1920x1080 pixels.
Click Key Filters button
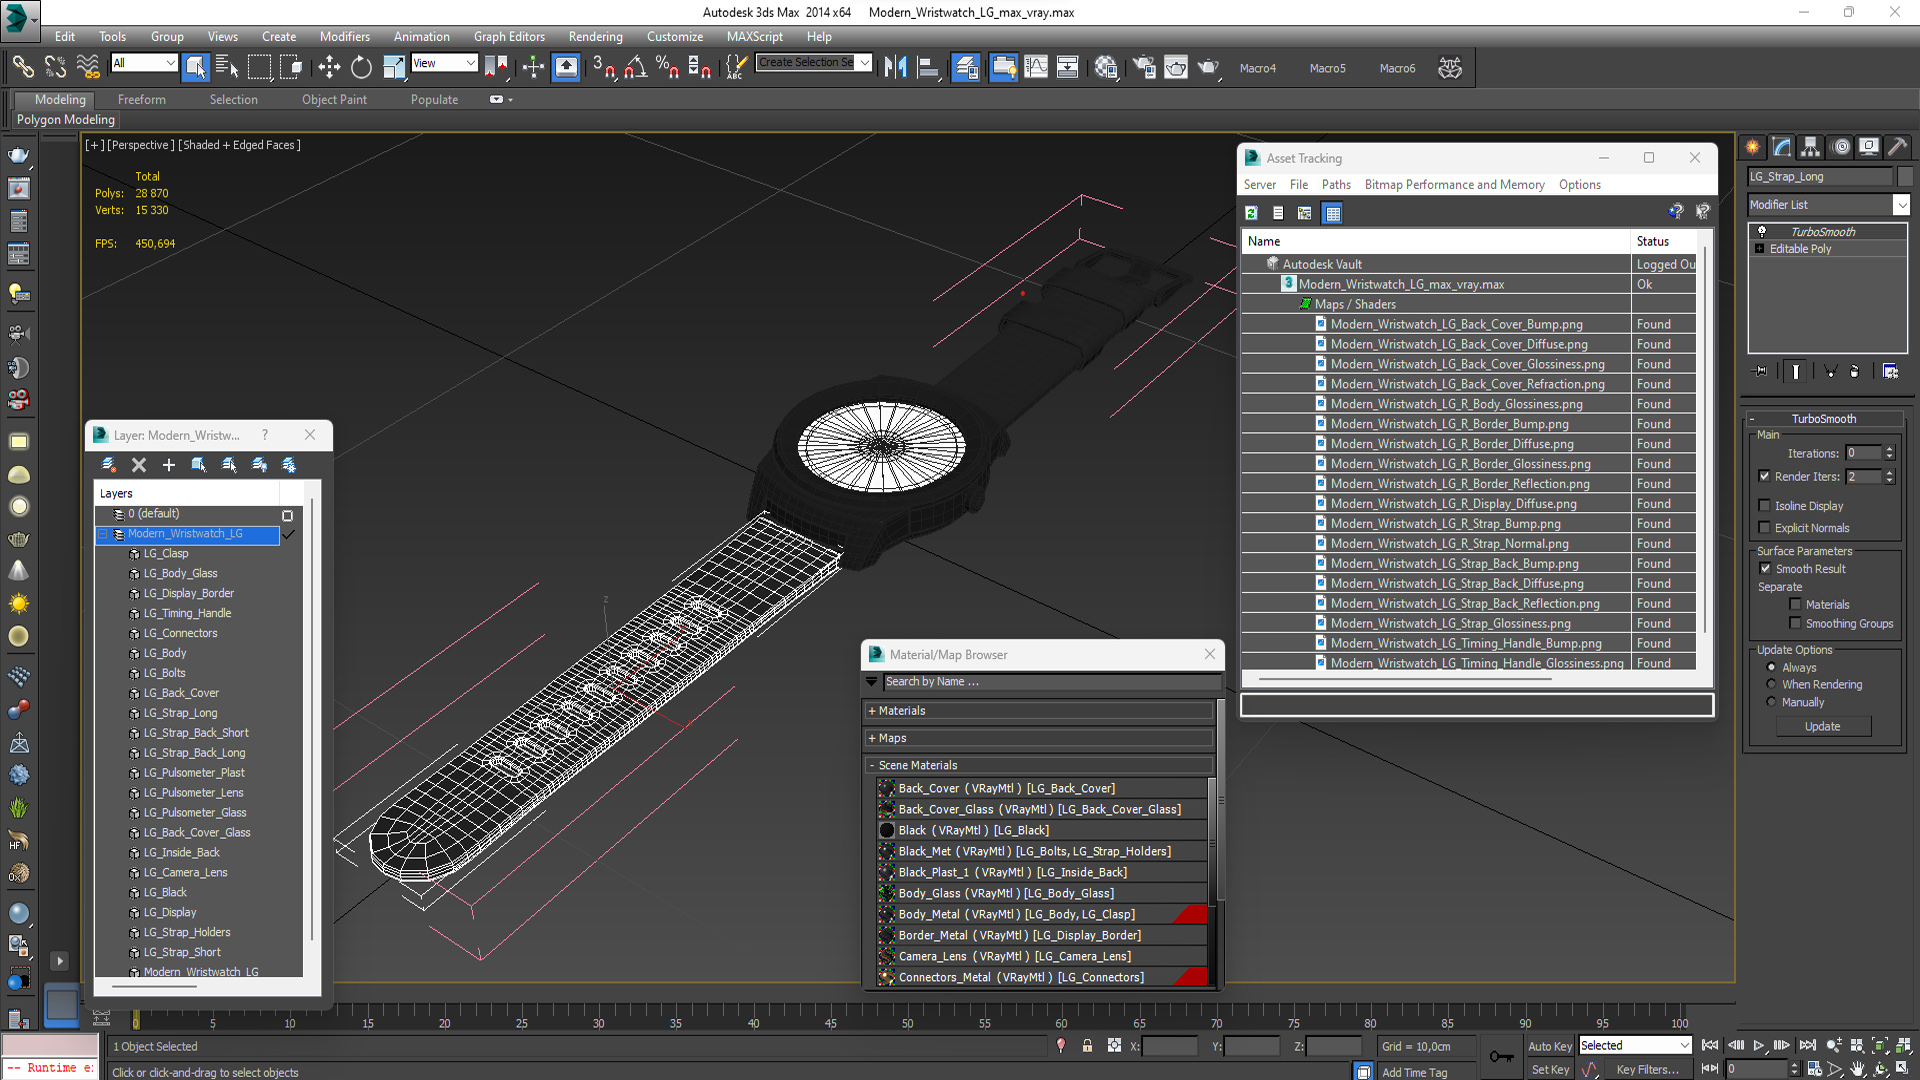point(1646,1069)
